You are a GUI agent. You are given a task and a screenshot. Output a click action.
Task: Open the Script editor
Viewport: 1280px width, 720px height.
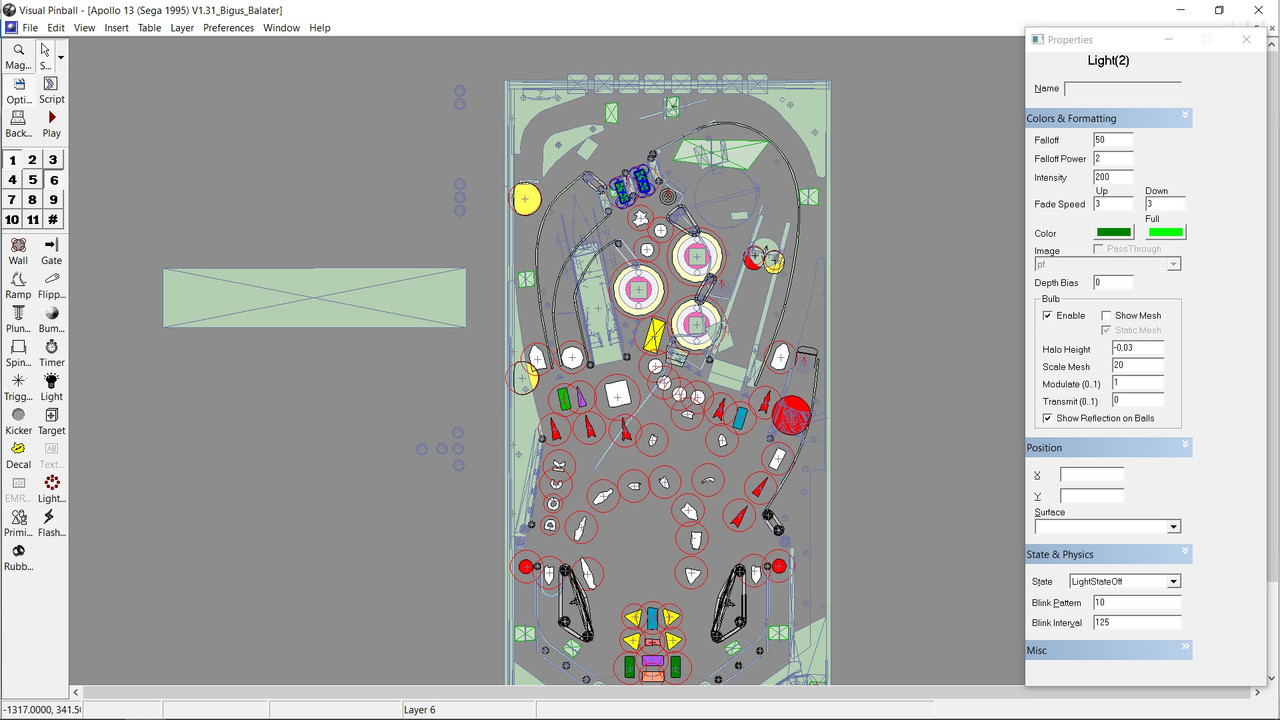51,90
